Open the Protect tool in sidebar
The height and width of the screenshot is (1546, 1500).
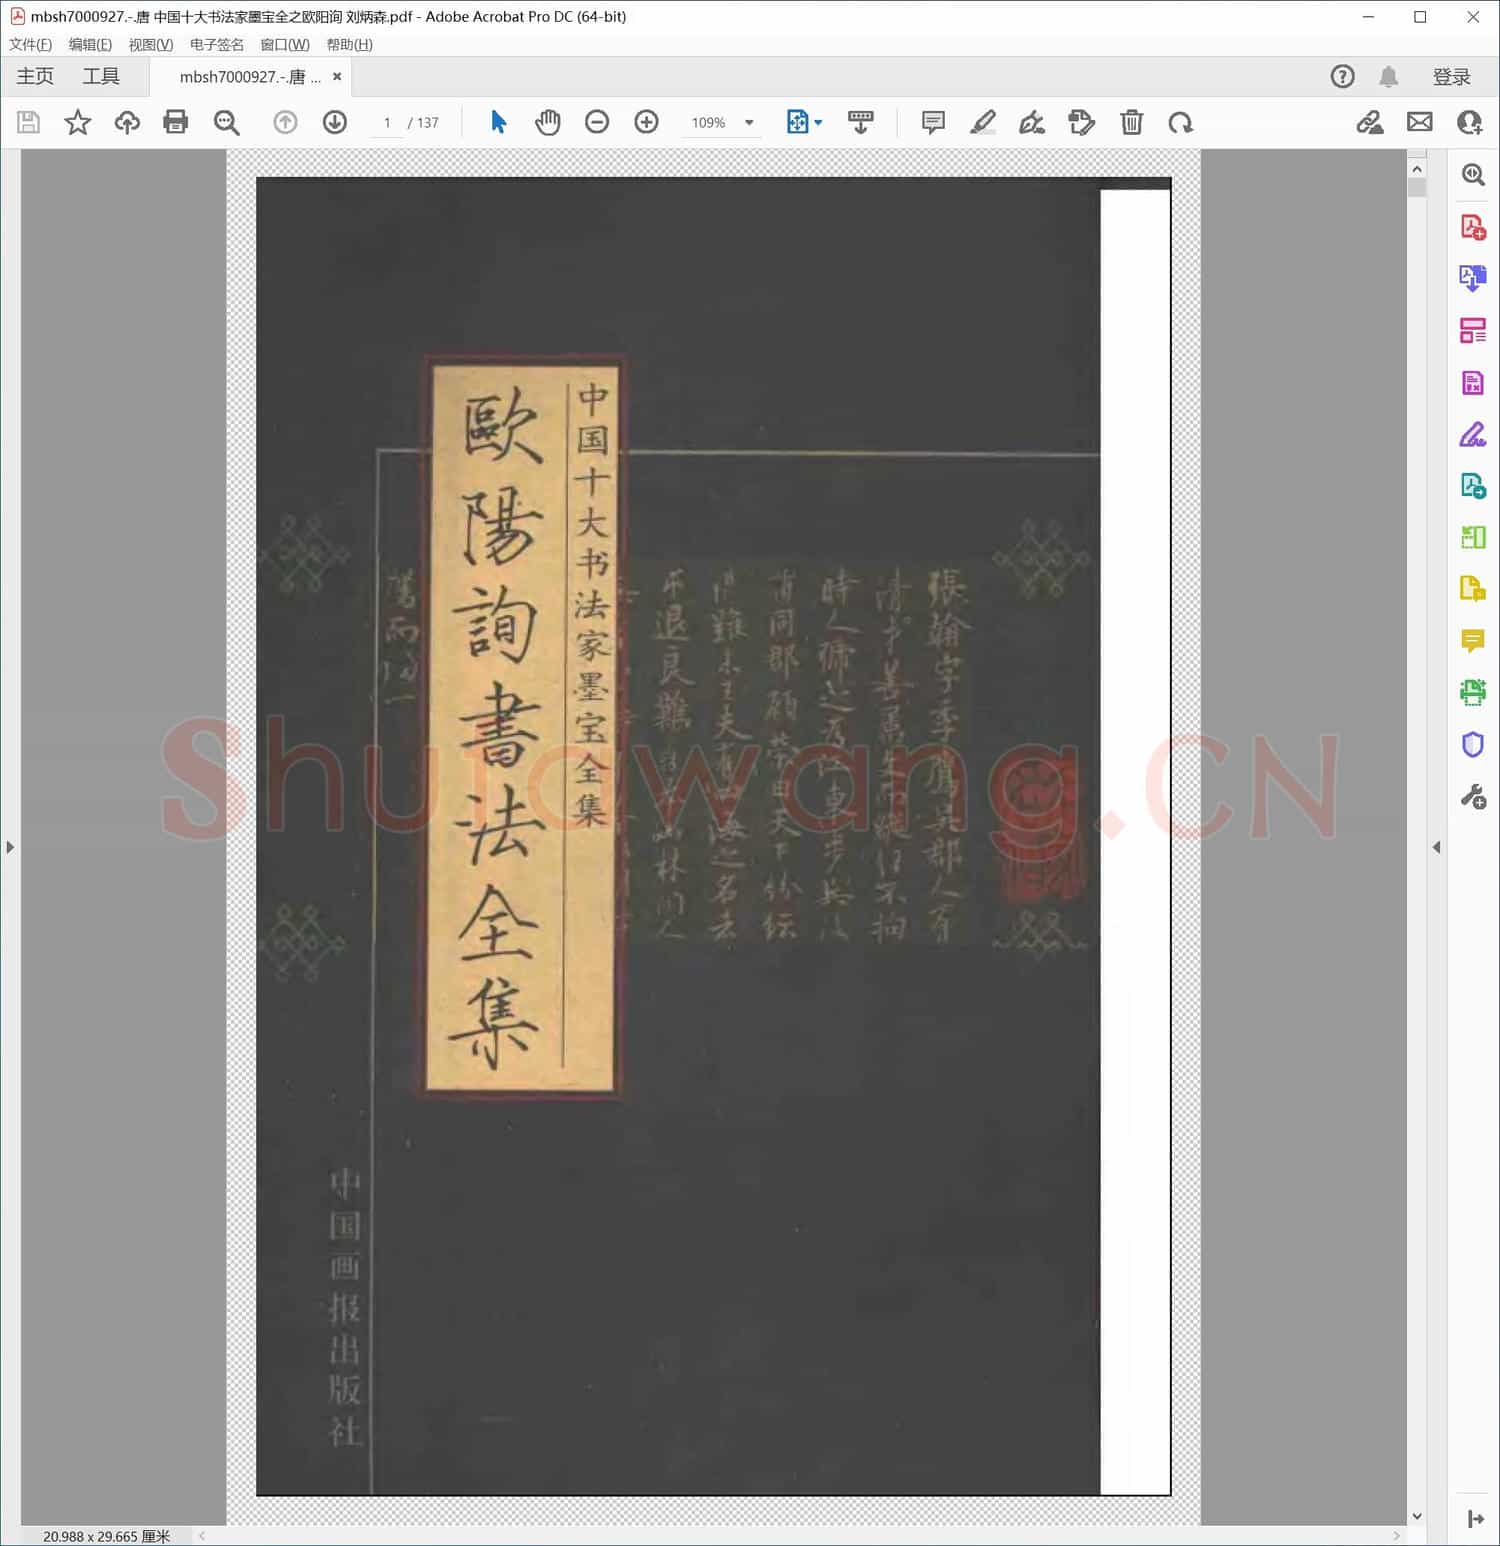1471,742
